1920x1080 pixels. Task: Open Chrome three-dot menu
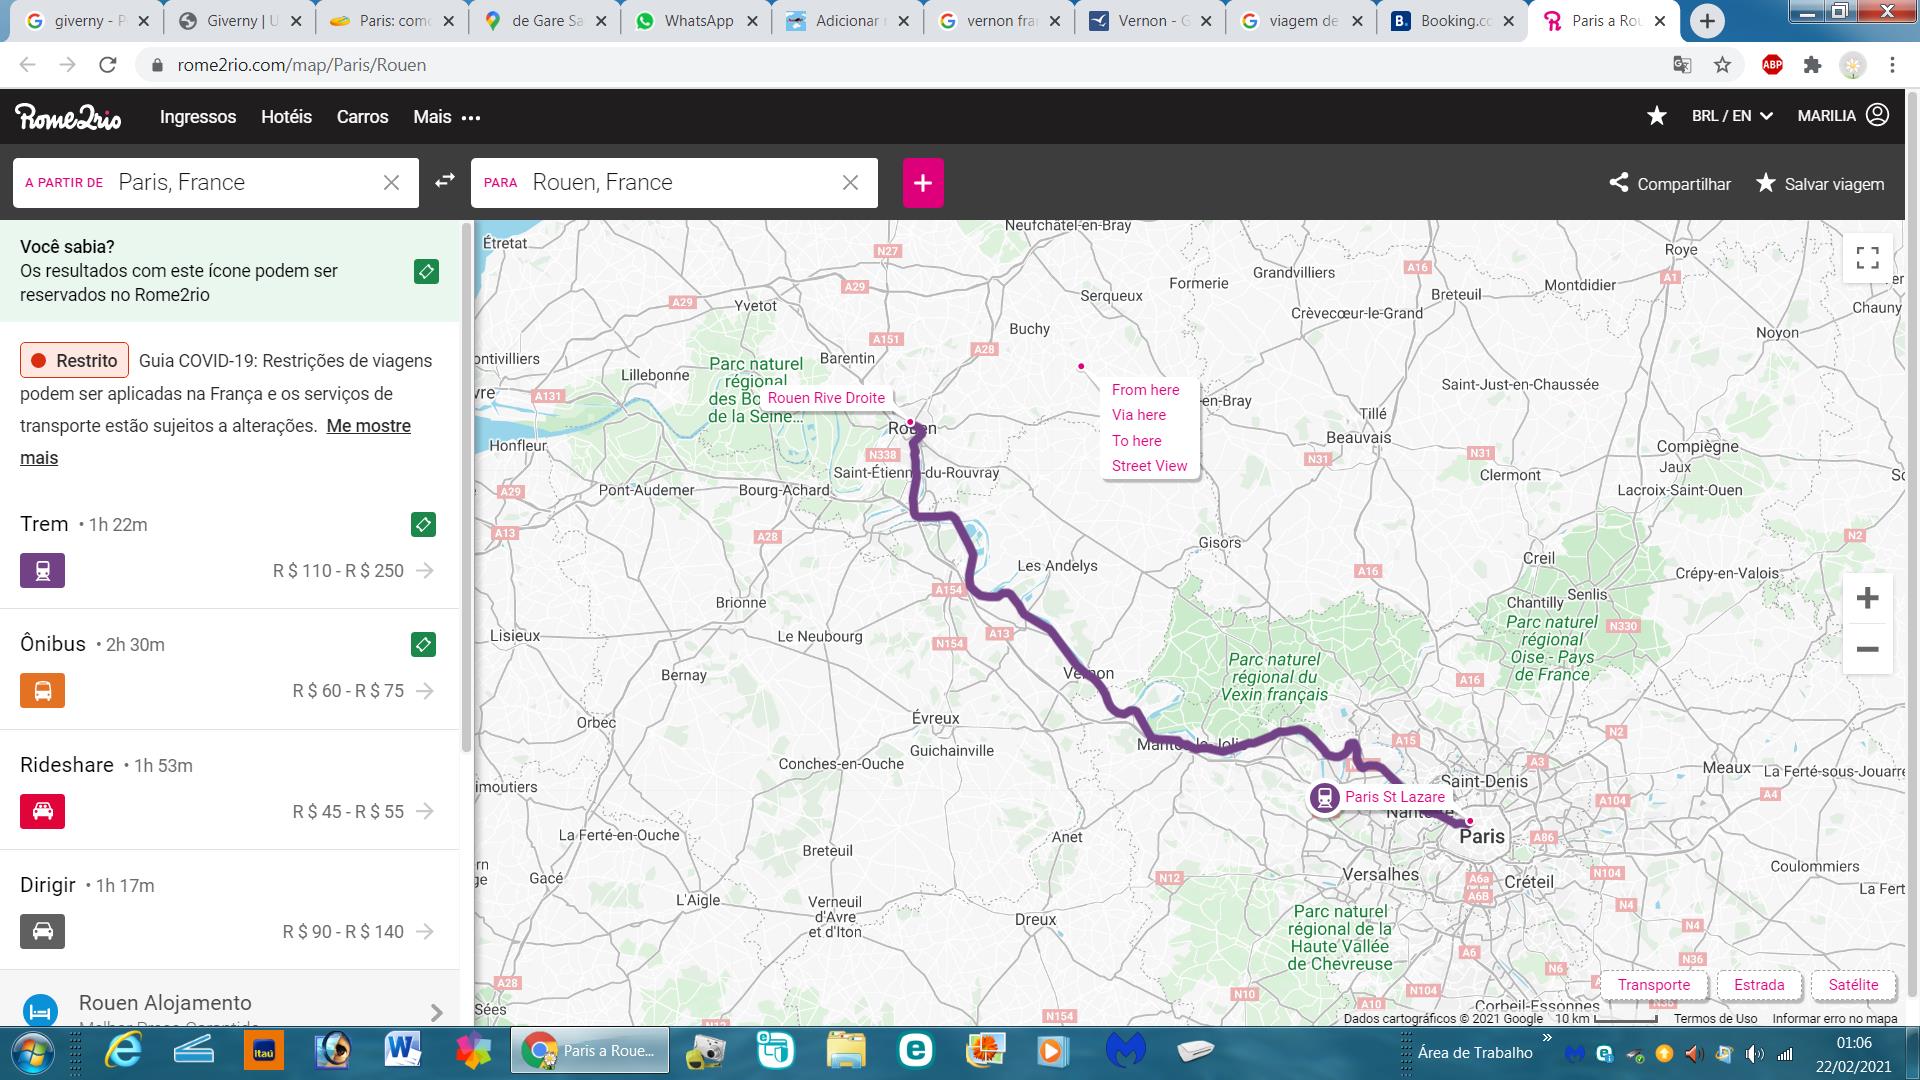[x=1892, y=65]
